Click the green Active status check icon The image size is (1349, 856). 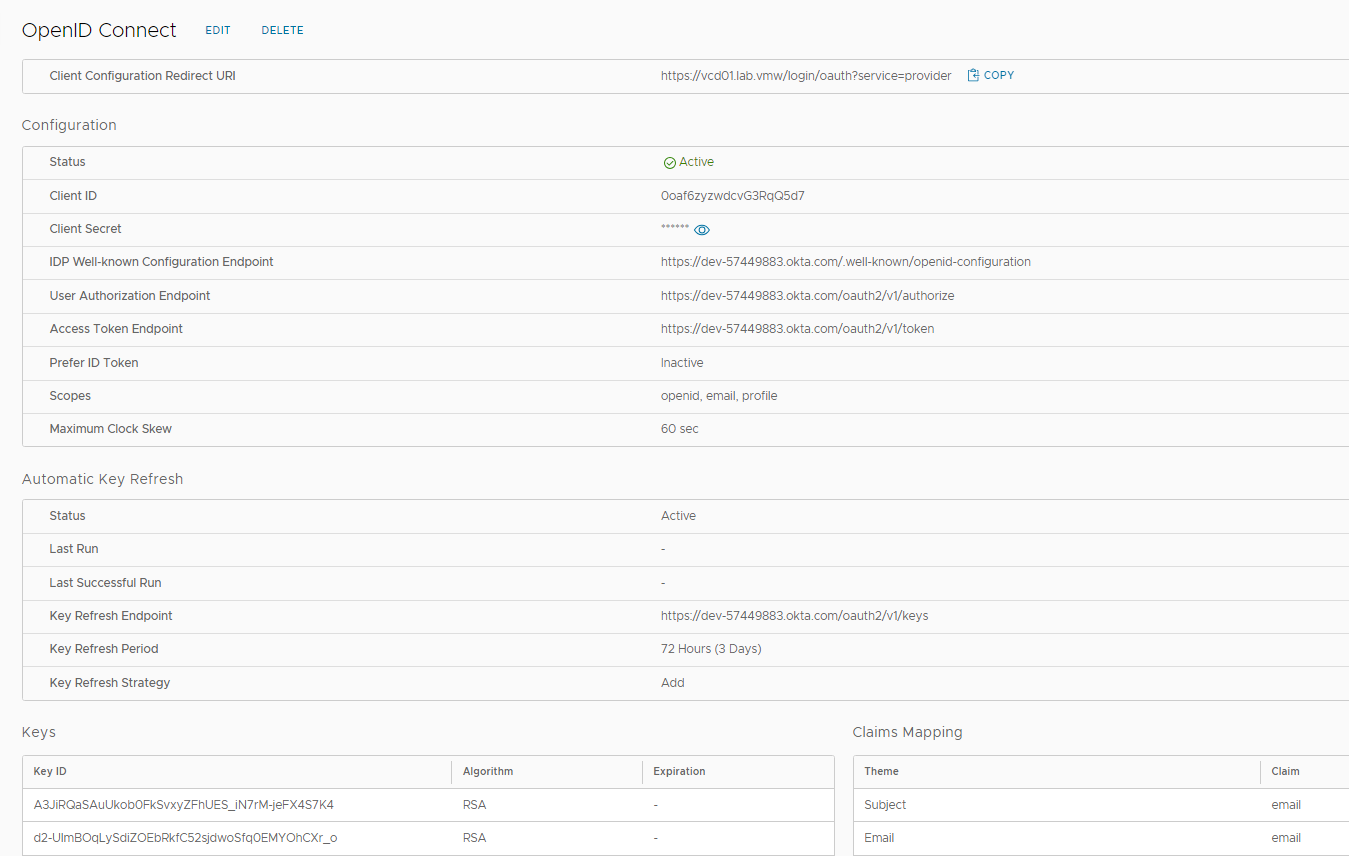point(669,163)
